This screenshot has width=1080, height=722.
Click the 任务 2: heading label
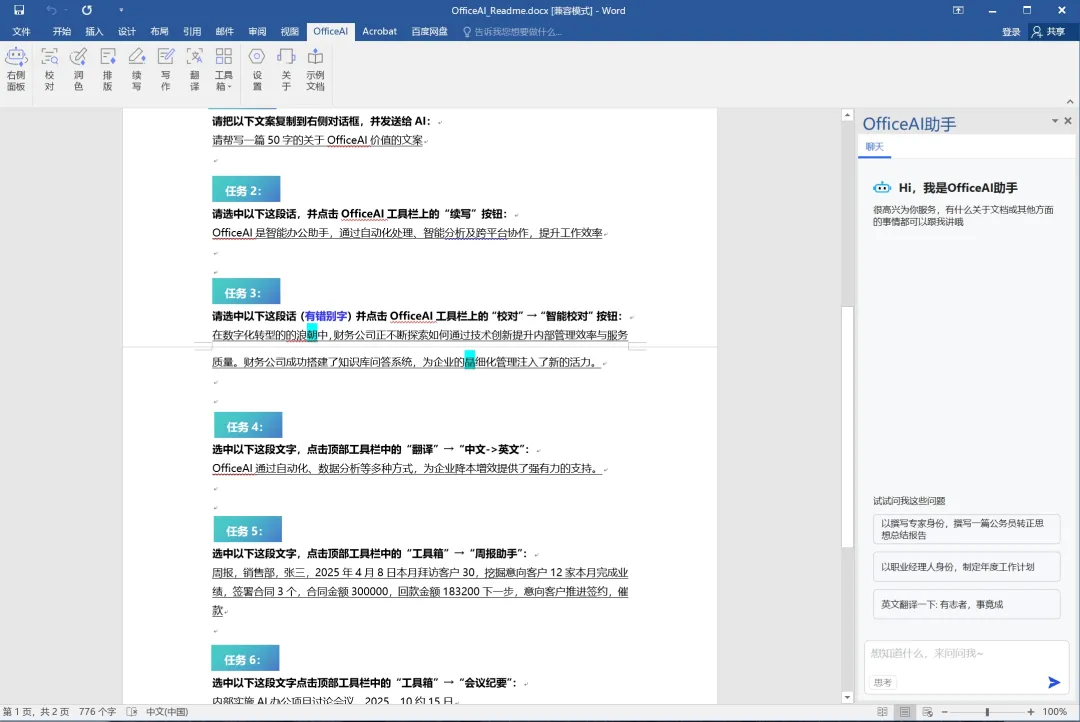coord(246,189)
